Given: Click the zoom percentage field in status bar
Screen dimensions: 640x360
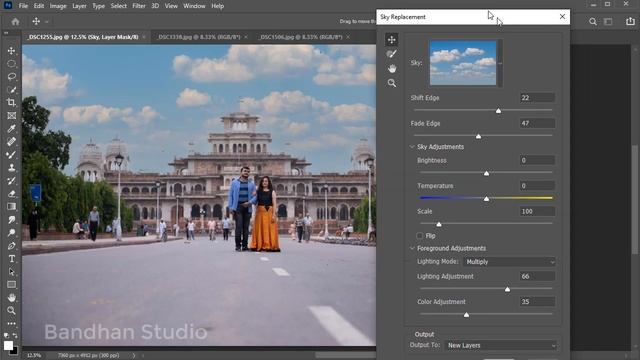Looking at the screenshot, I should (x=34, y=356).
